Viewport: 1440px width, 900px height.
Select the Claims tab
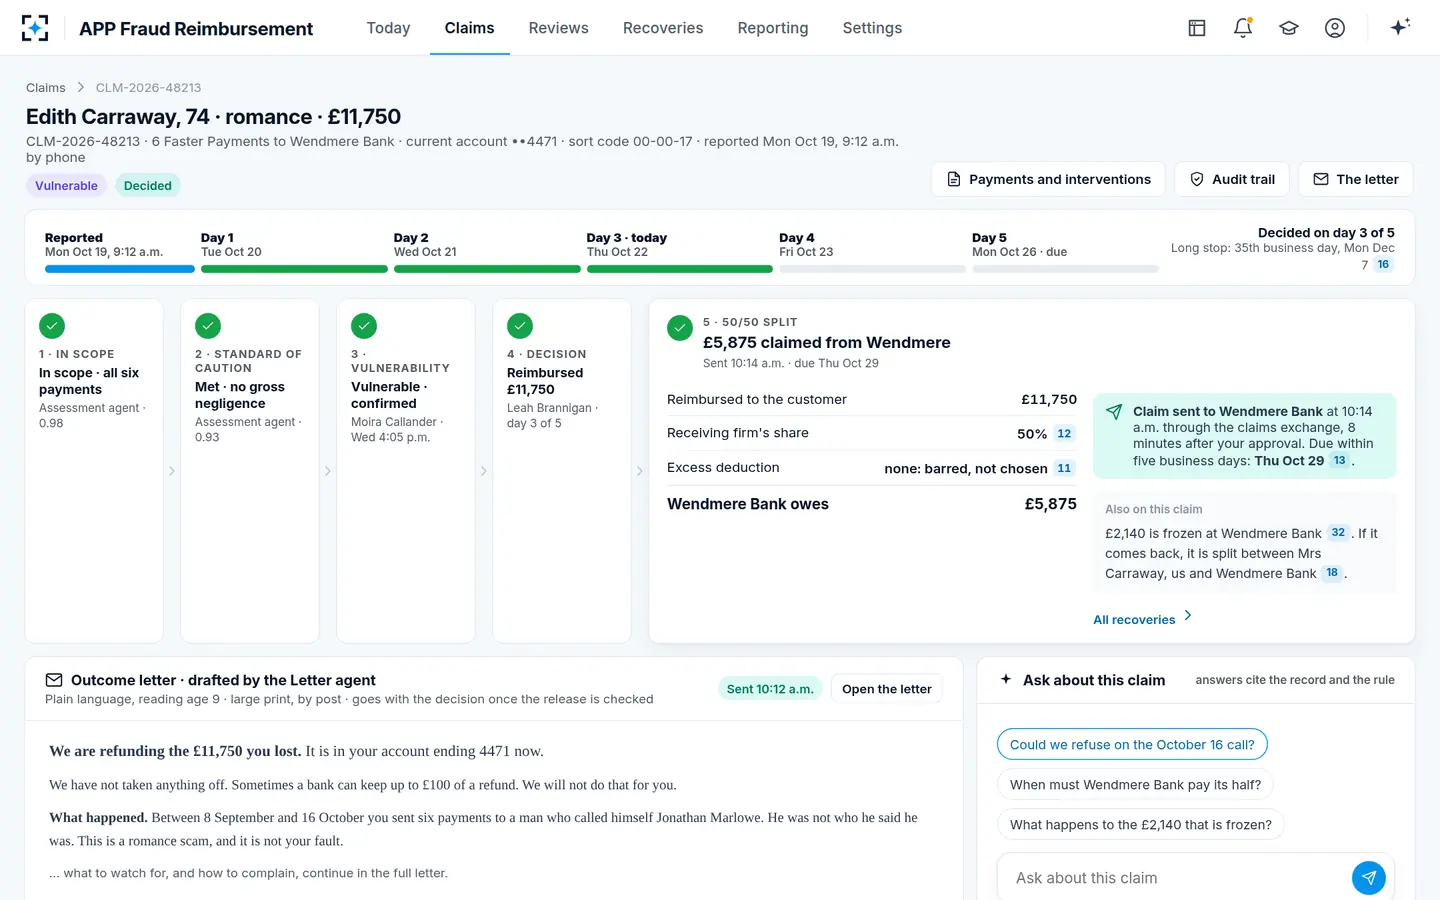[x=470, y=28]
